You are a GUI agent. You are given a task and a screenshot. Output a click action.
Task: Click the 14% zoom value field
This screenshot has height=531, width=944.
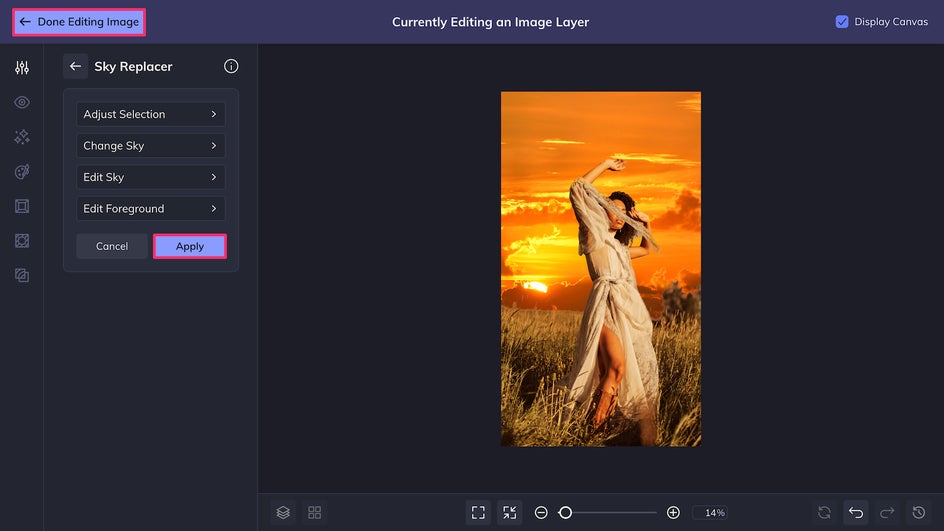click(710, 512)
